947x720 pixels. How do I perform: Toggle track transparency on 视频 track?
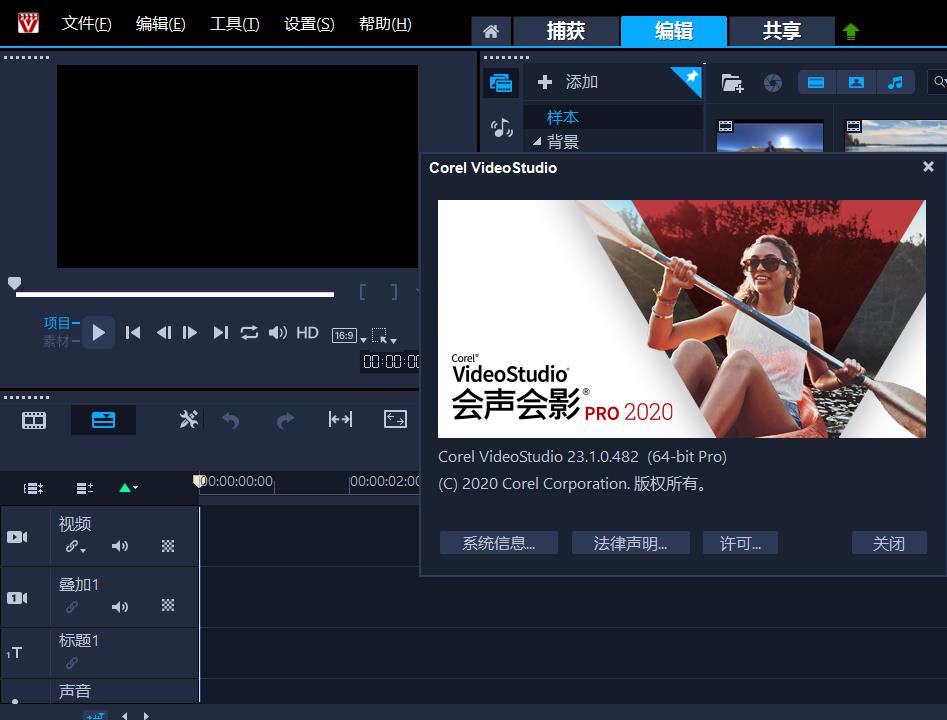(168, 547)
